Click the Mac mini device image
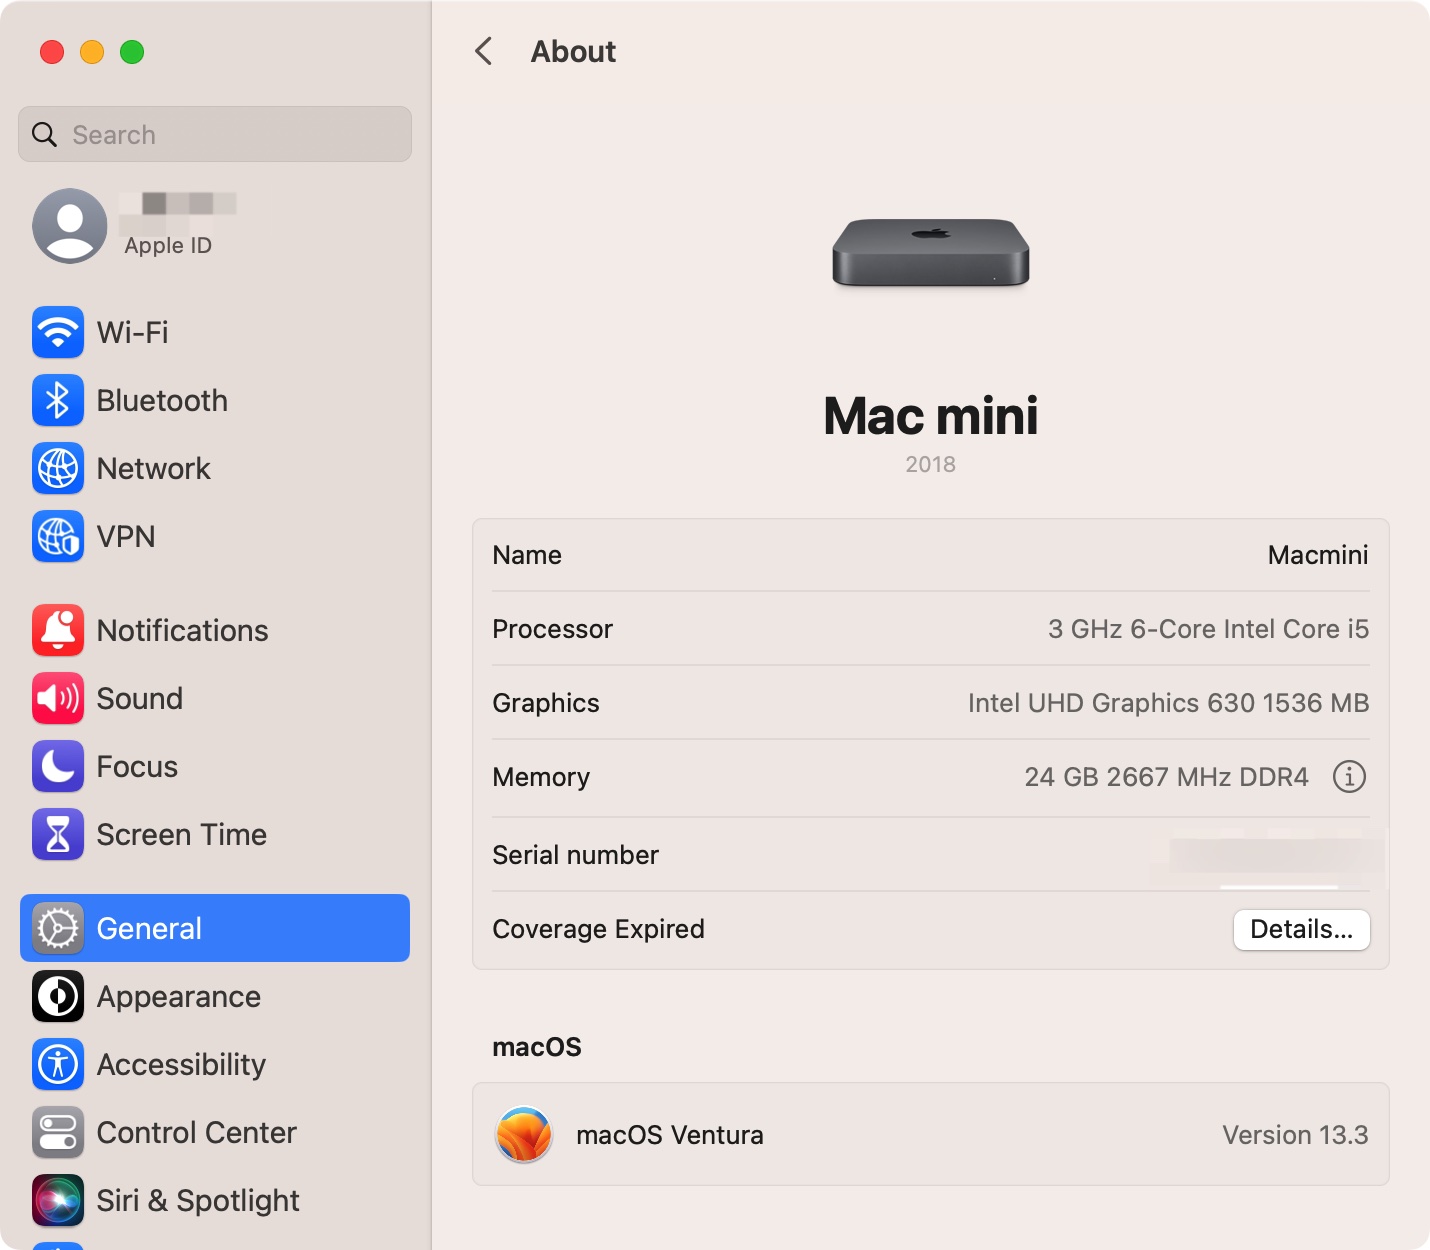The height and width of the screenshot is (1250, 1430). pyautogui.click(x=931, y=253)
